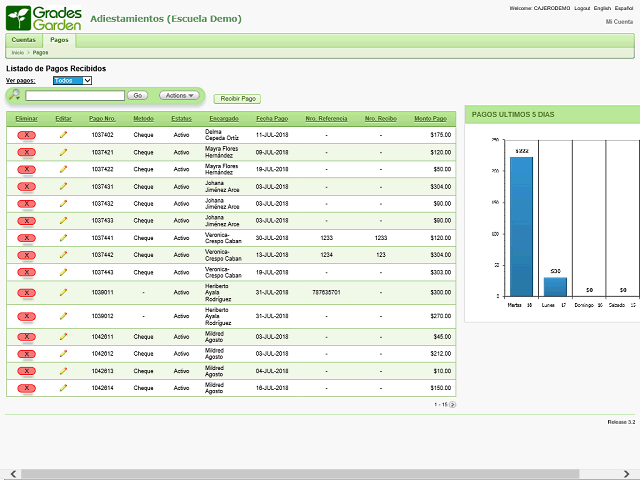This screenshot has width=640, height=480.
Task: Click PAGOS ULTIMOS 5 DIAS panel title
Action: coord(513,115)
